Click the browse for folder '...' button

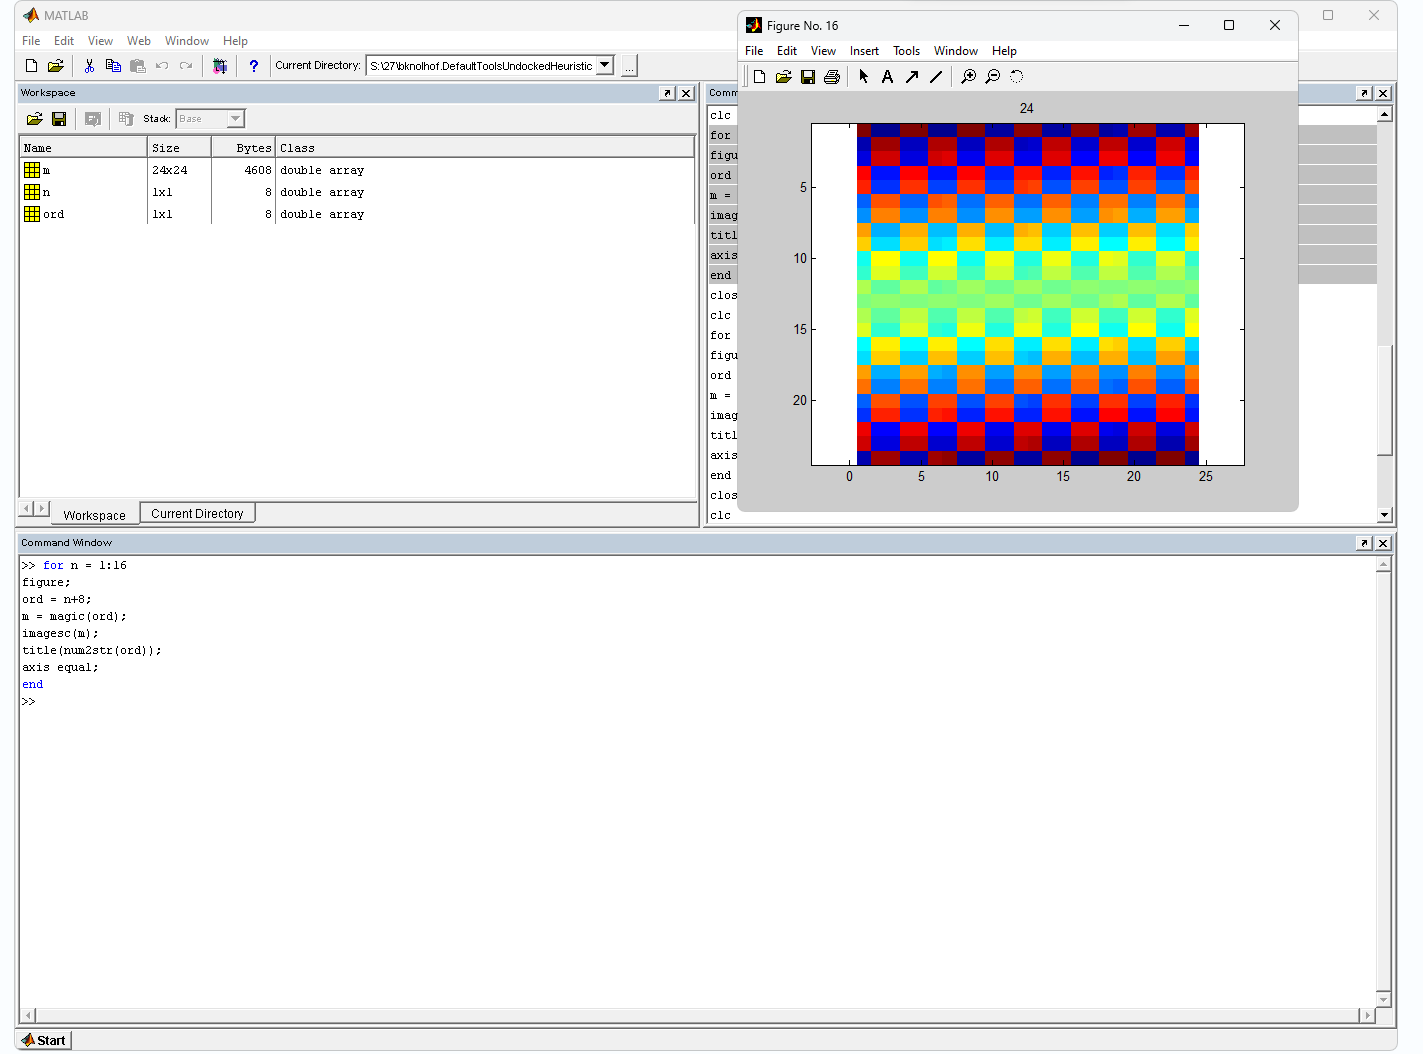pyautogui.click(x=629, y=67)
